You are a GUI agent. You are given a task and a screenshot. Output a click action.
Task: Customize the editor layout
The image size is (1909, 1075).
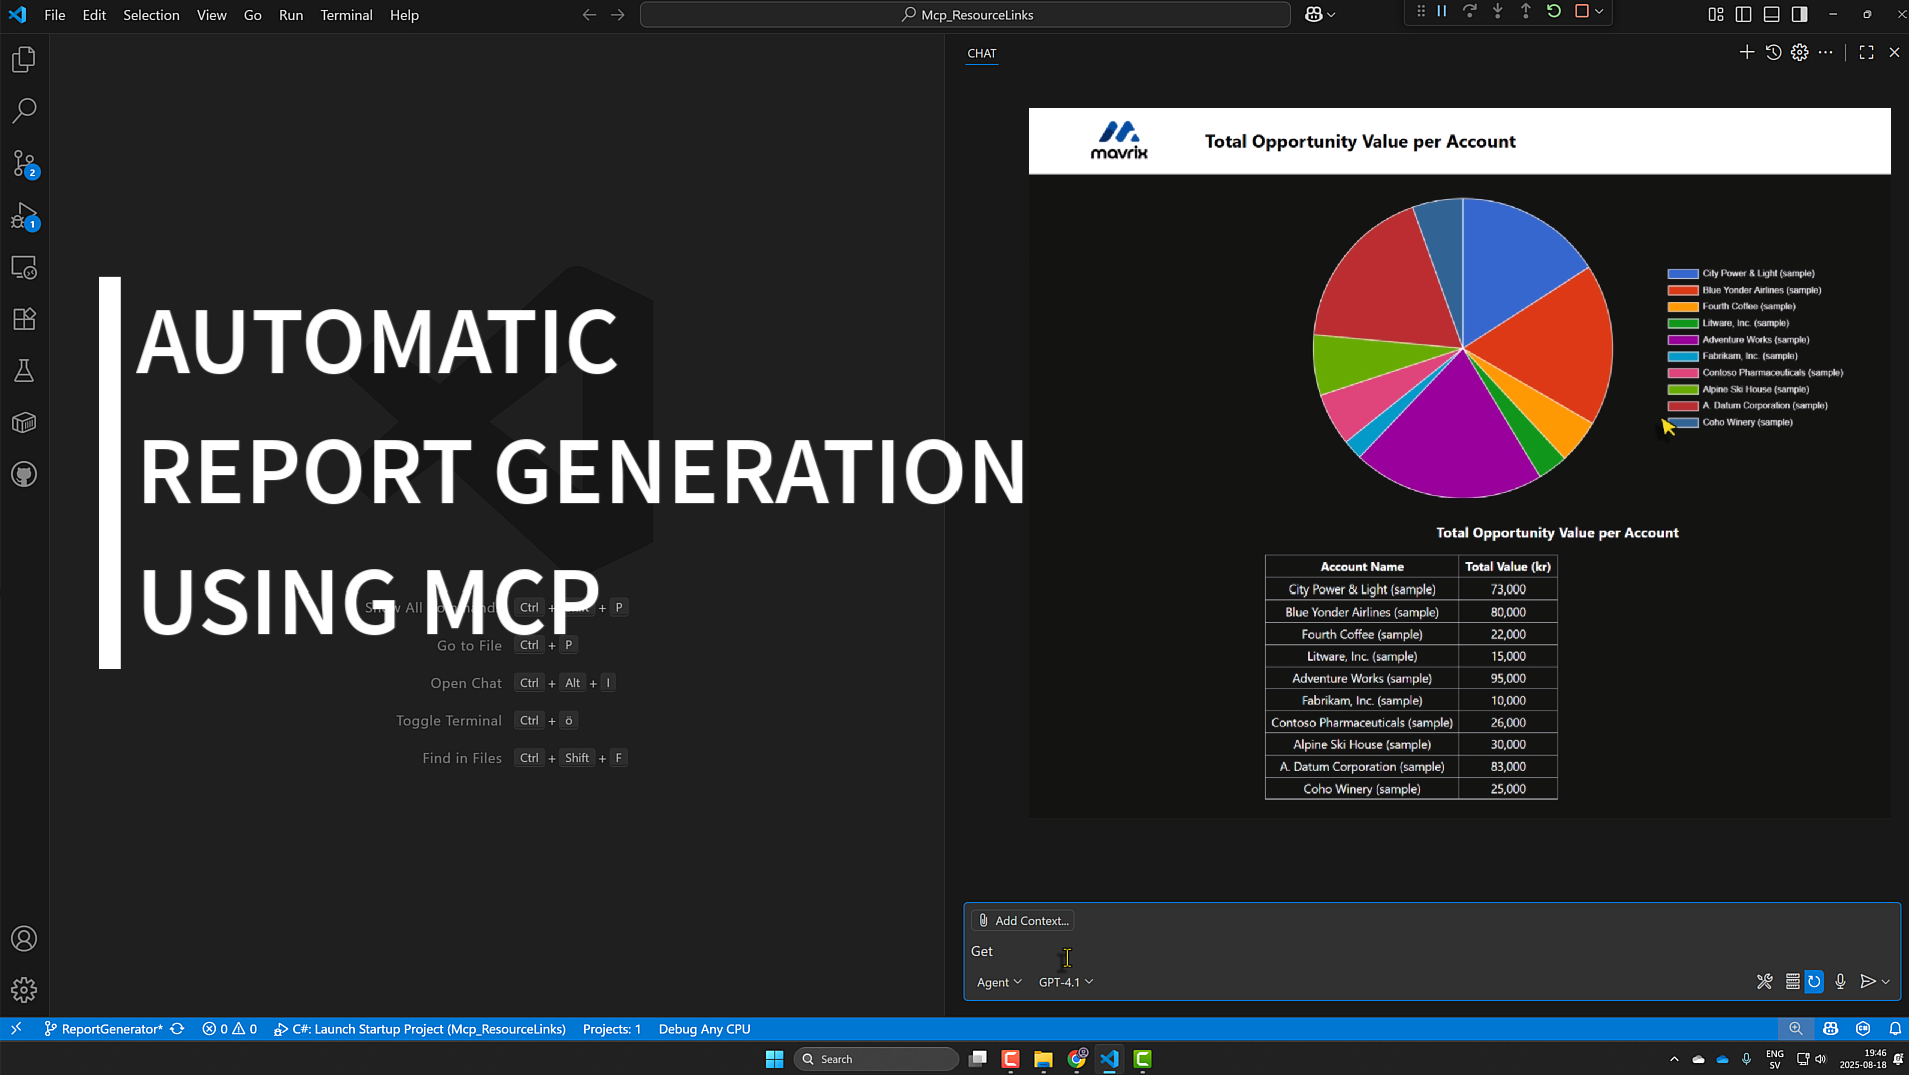[1716, 14]
